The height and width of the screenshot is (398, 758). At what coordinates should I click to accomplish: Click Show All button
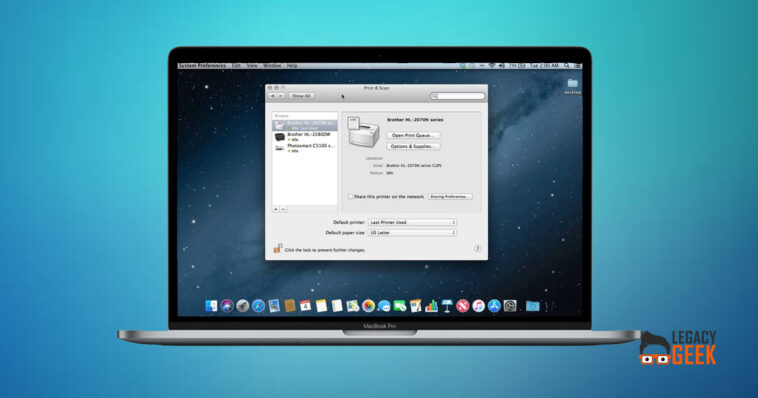(301, 96)
